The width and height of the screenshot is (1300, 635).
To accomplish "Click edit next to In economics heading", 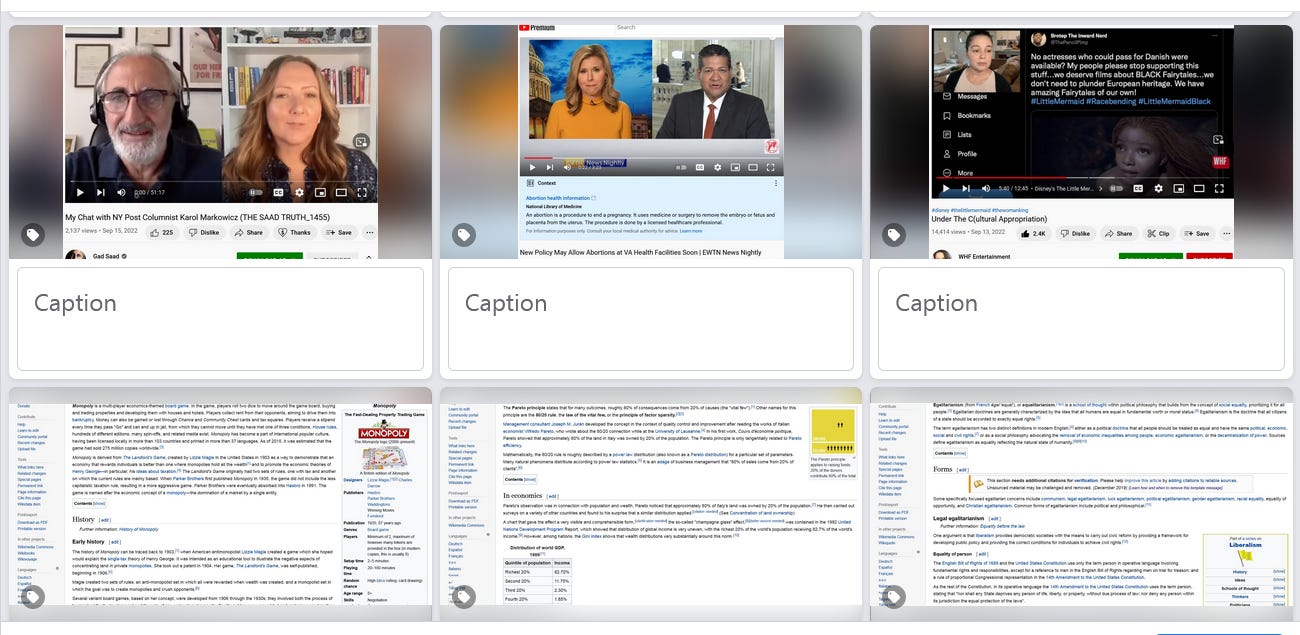I will click(x=552, y=496).
